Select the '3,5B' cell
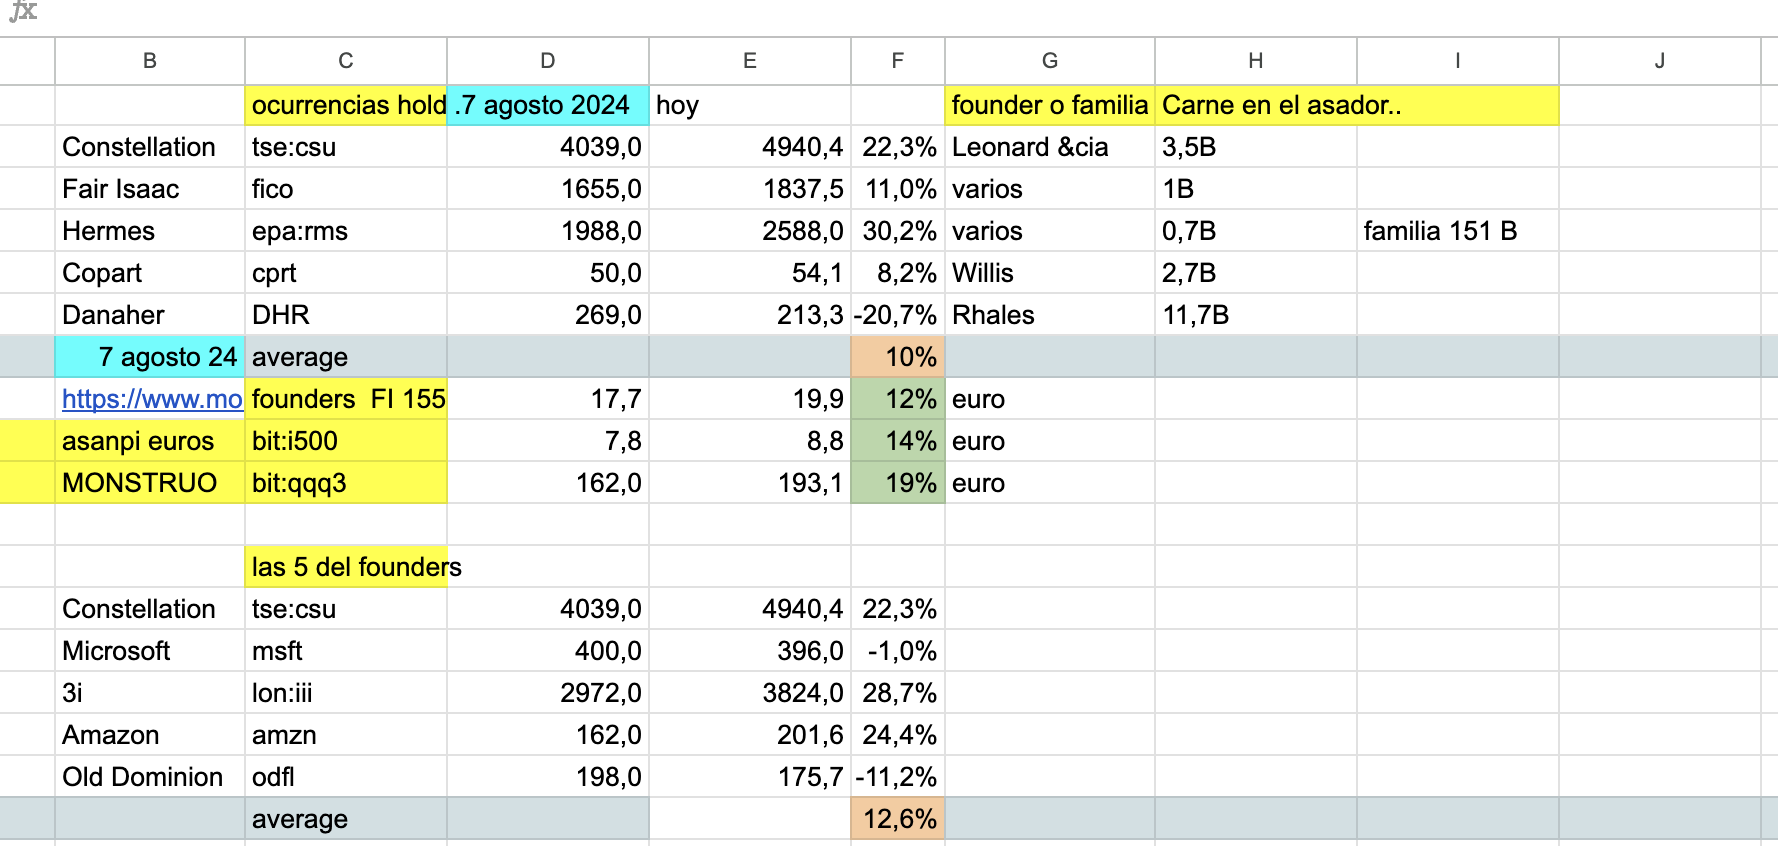The image size is (1778, 846). [x=1256, y=147]
